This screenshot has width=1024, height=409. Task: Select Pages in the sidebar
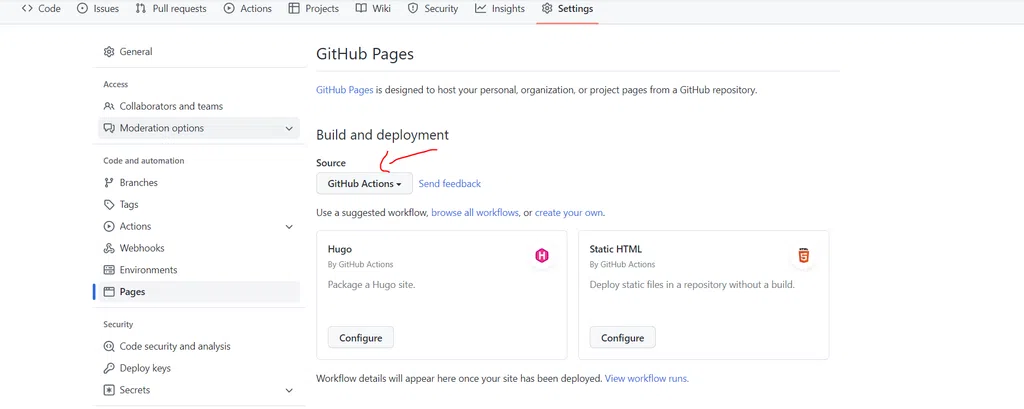(x=199, y=292)
